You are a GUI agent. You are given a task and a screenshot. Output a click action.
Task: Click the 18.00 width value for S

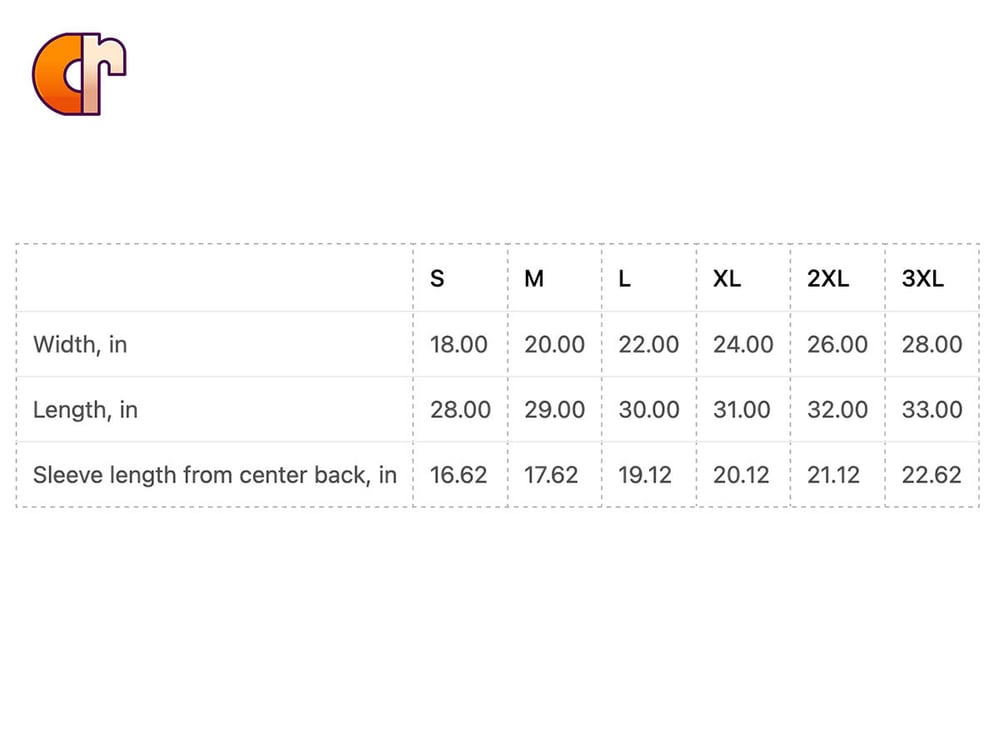(459, 345)
